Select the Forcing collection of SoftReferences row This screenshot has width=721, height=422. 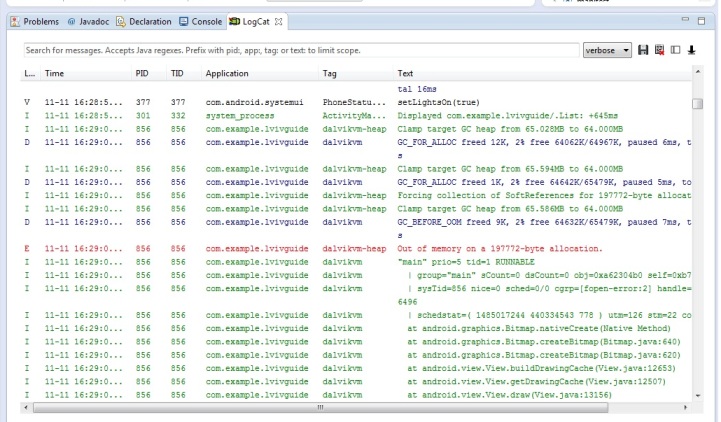pyautogui.click(x=356, y=195)
